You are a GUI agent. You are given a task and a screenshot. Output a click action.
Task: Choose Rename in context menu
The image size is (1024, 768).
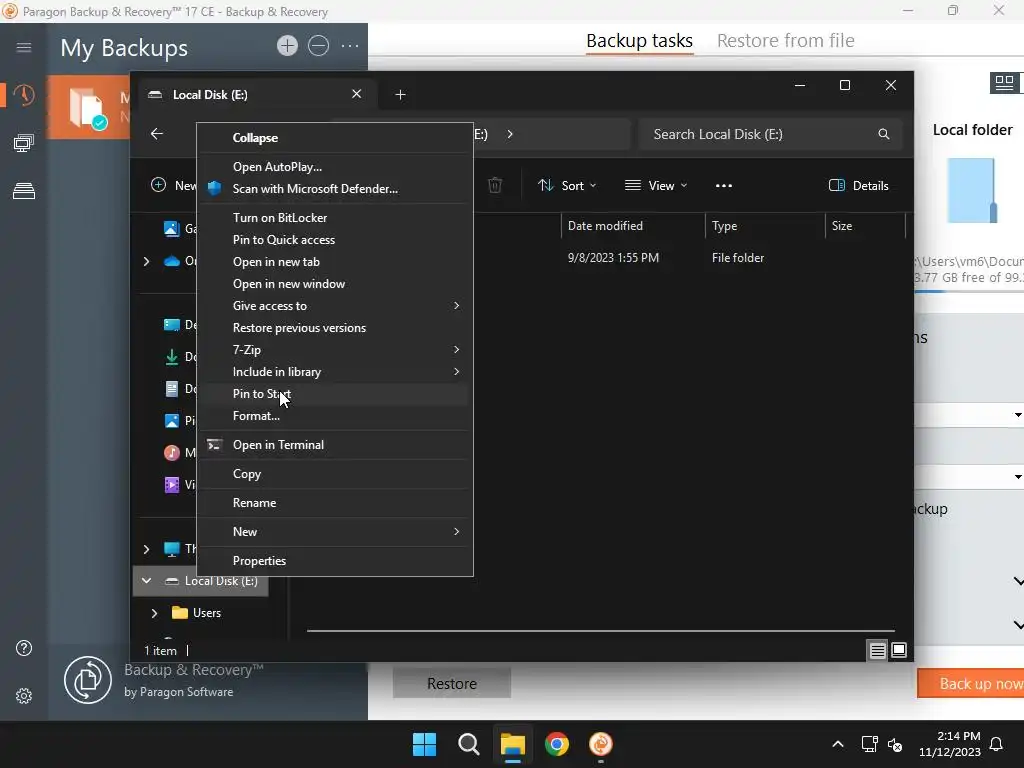pyautogui.click(x=335, y=503)
